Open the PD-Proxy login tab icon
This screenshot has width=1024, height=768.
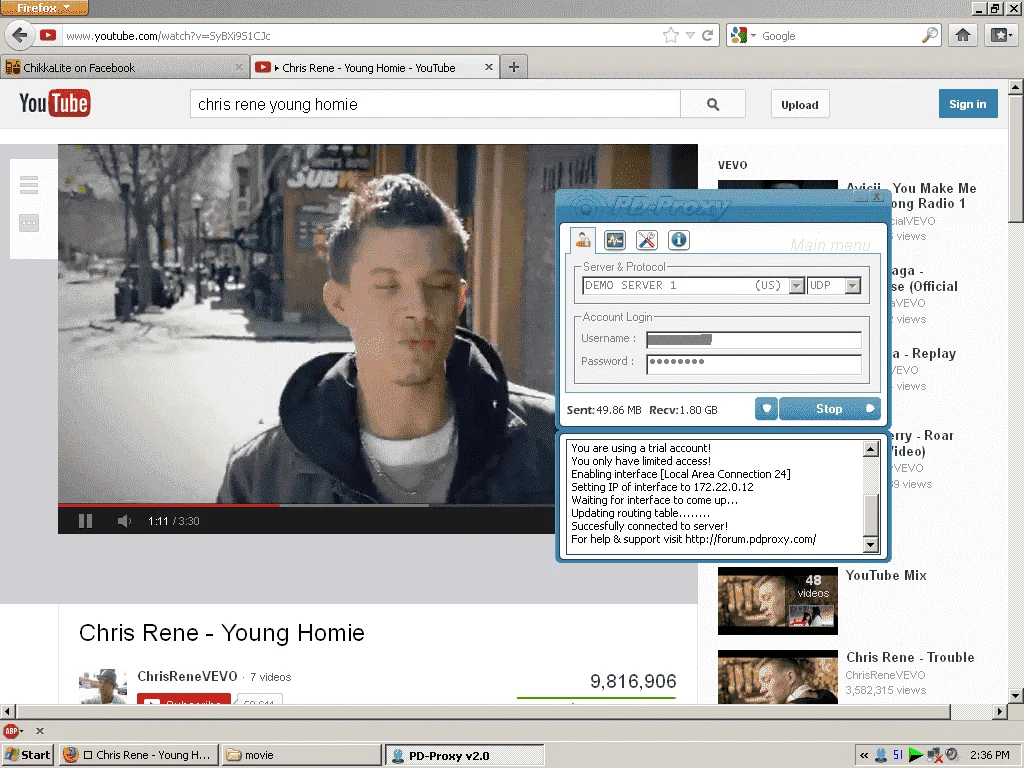[583, 240]
